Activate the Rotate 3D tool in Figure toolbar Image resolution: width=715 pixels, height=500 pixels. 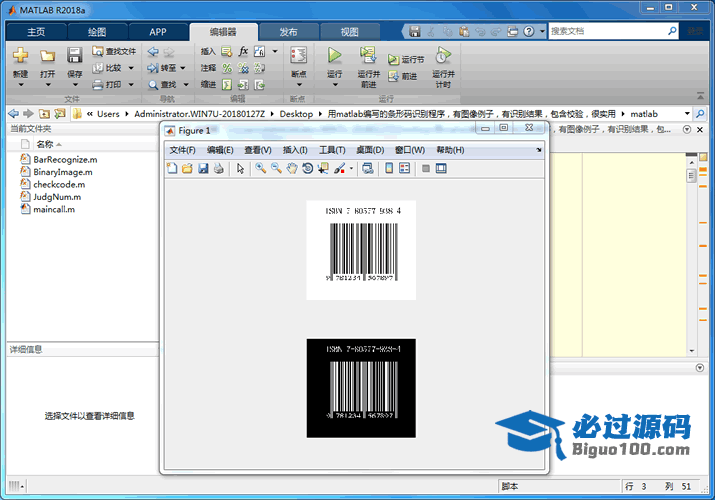[x=307, y=169]
